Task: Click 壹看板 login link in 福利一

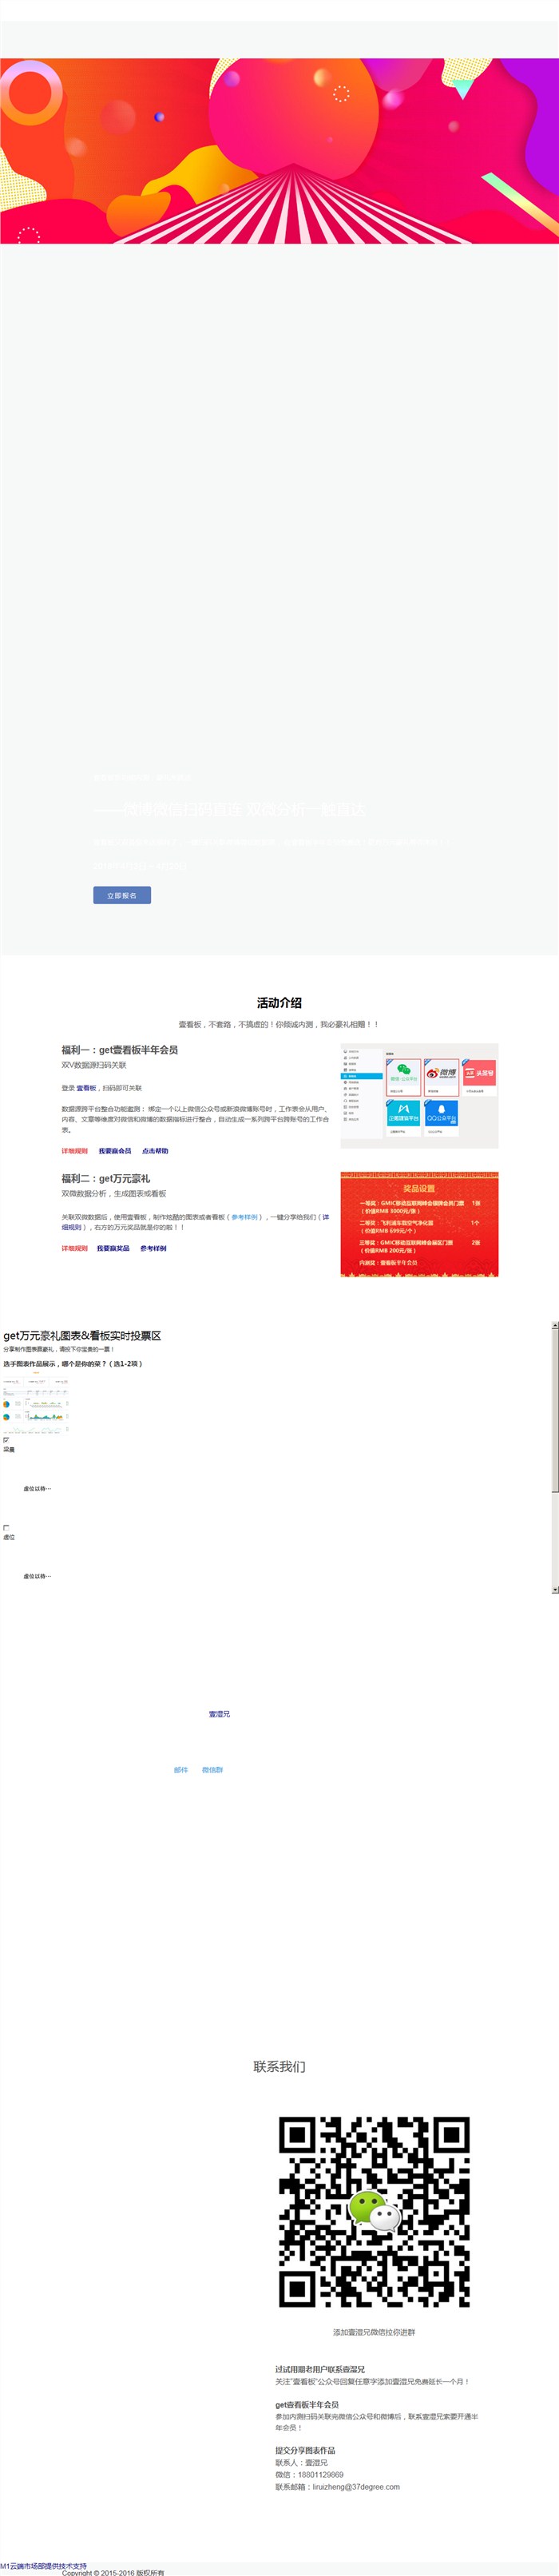Action: (87, 1088)
